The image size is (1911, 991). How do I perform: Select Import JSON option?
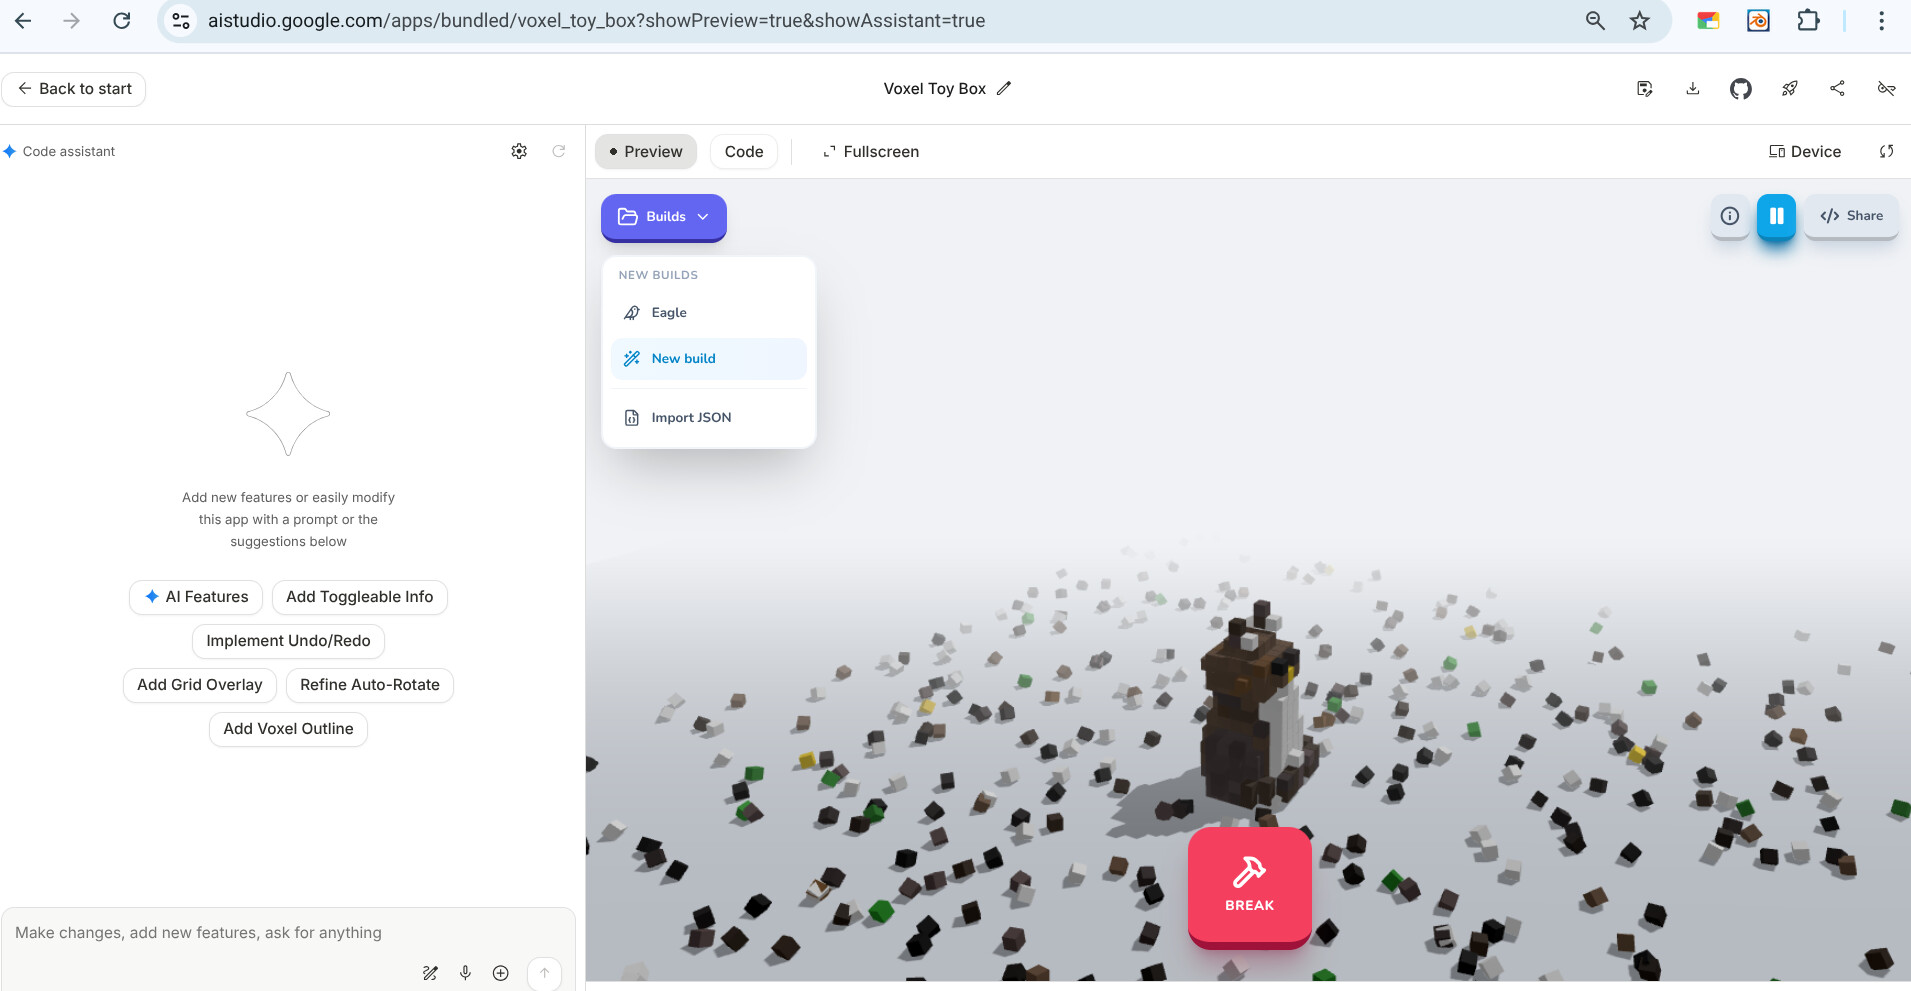point(691,418)
